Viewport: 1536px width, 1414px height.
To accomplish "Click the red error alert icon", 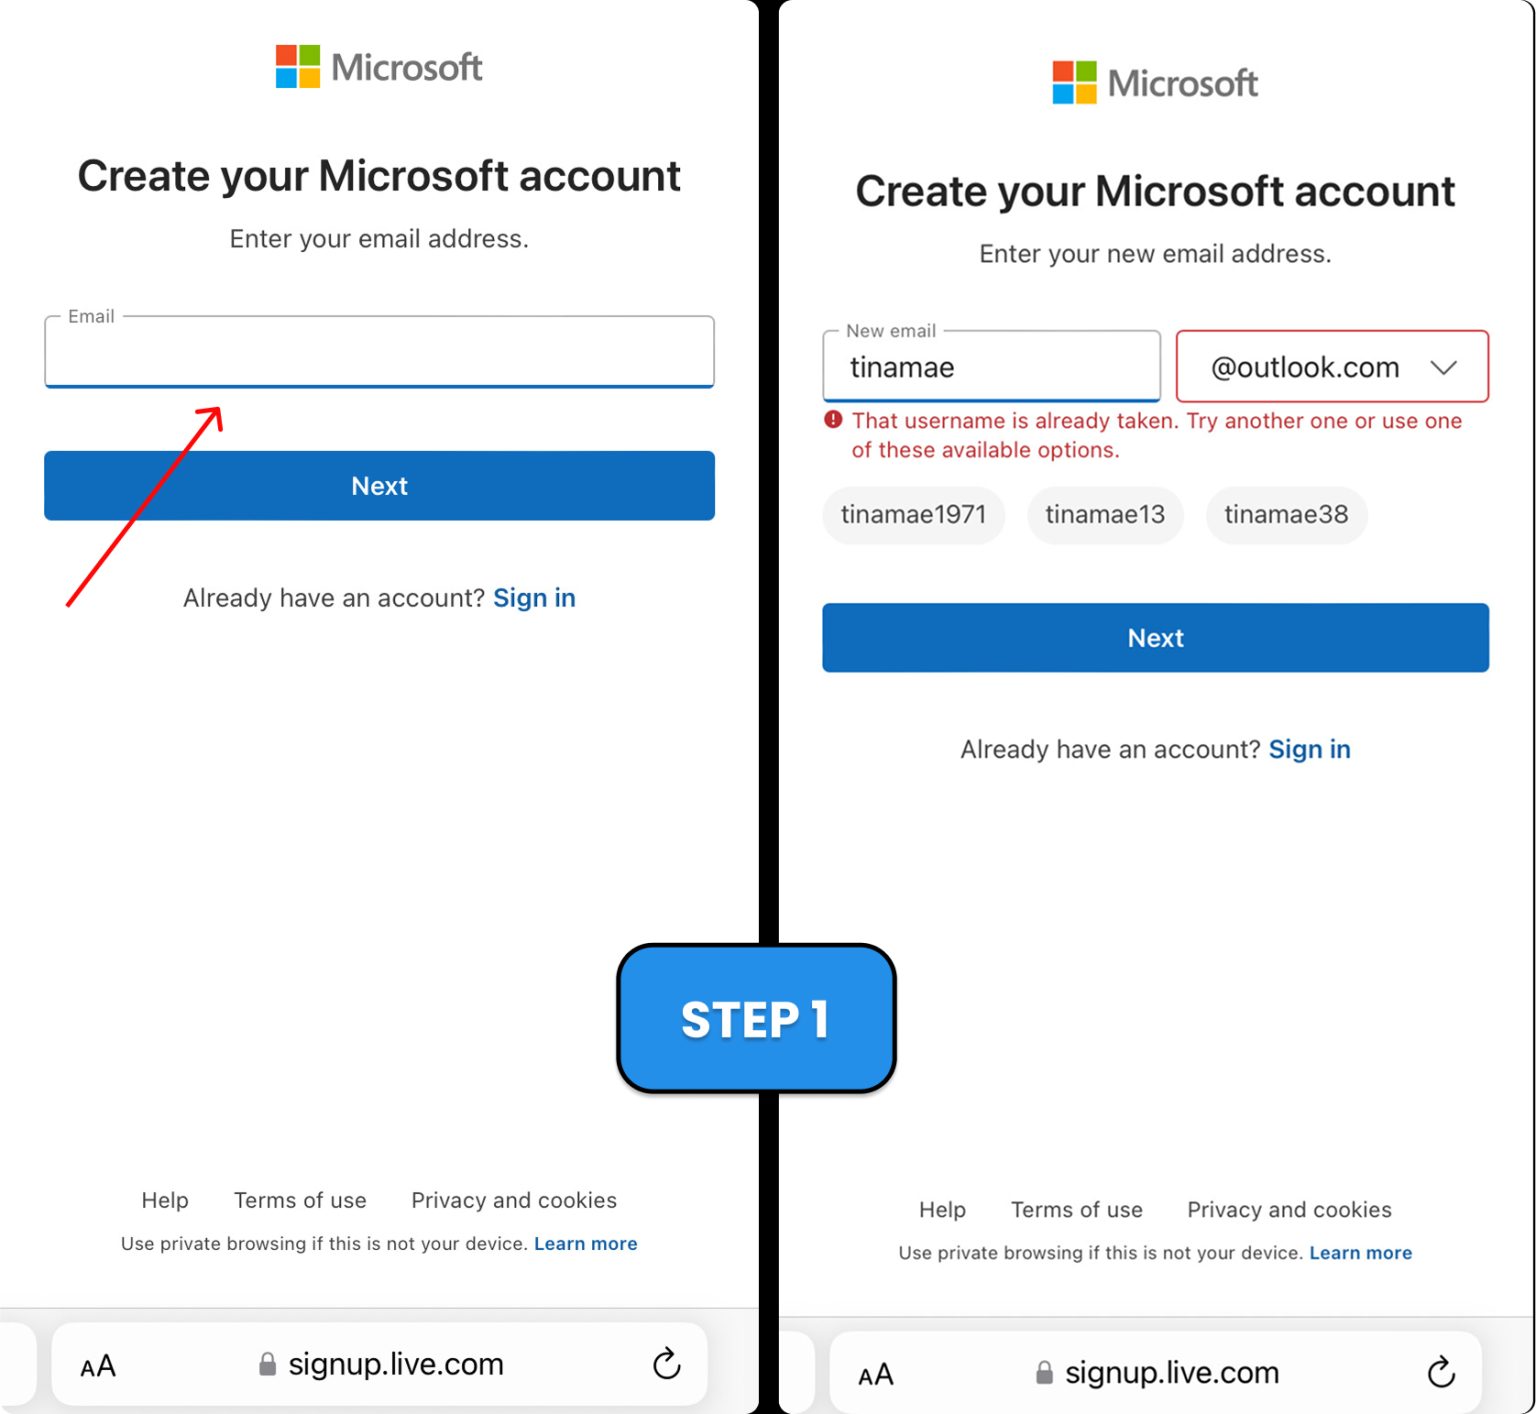I will (834, 420).
